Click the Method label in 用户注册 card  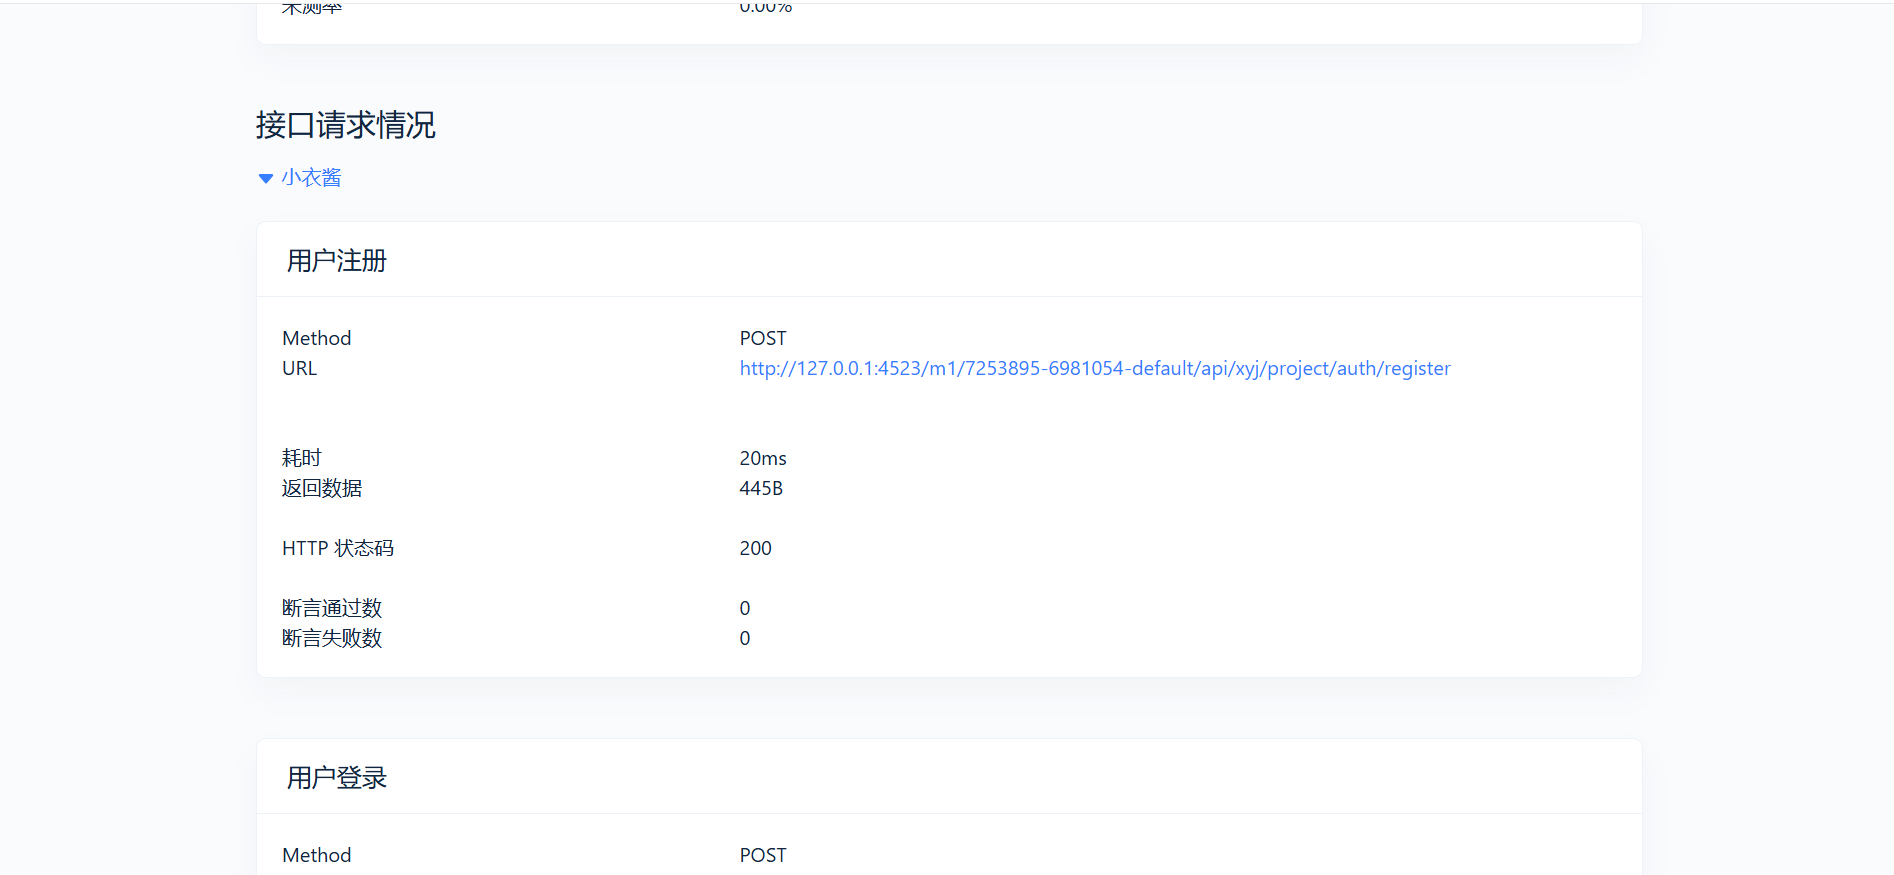click(317, 338)
